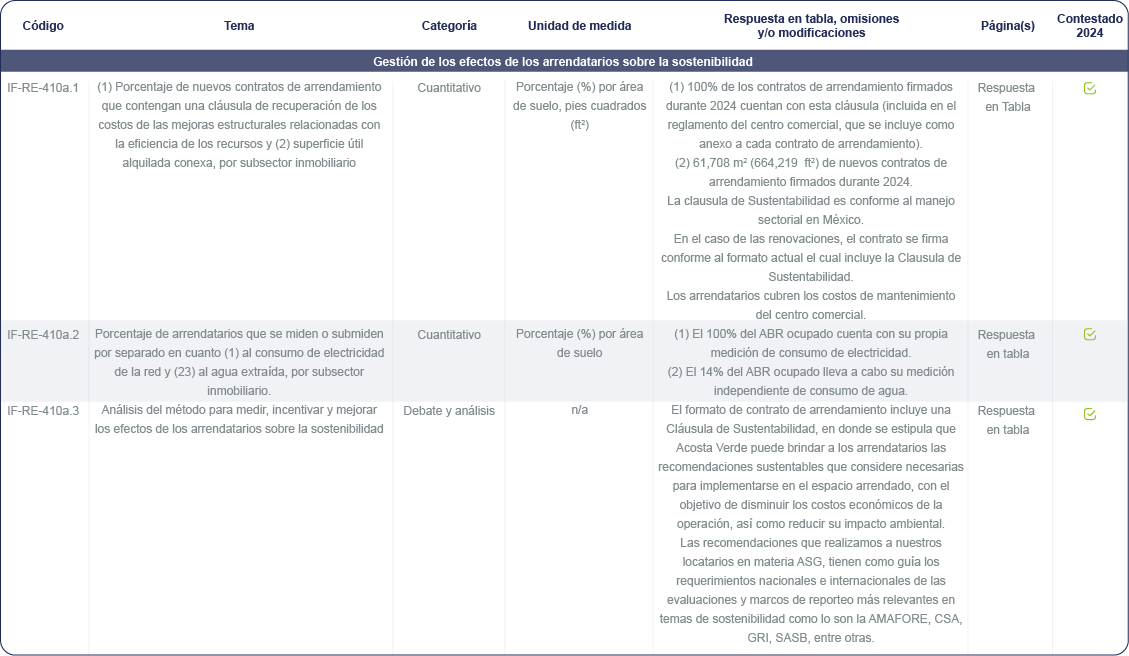Select code IF-RE-410a.3
Viewport: 1129px width, 656px height.
(x=43, y=410)
